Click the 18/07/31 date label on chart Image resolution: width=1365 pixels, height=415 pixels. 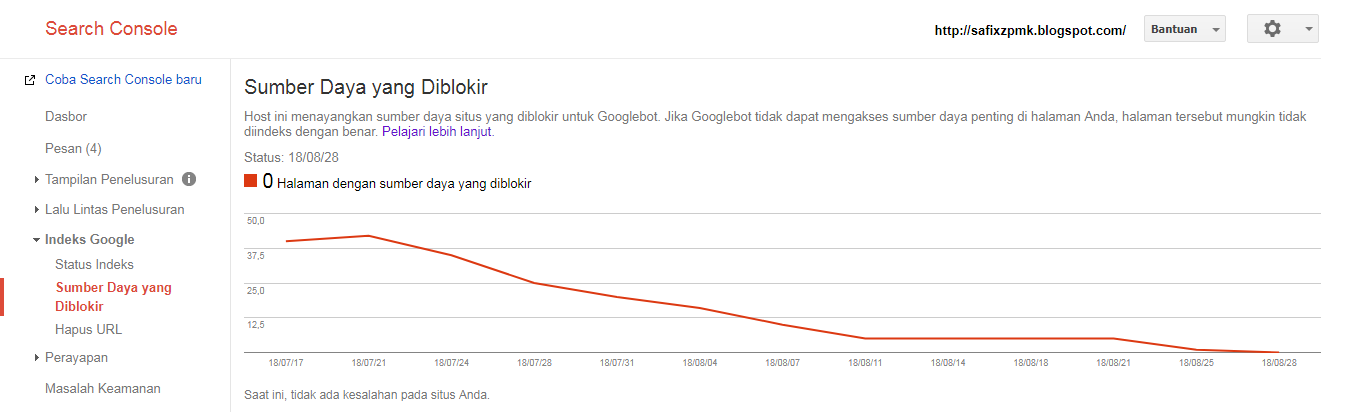pyautogui.click(x=617, y=362)
